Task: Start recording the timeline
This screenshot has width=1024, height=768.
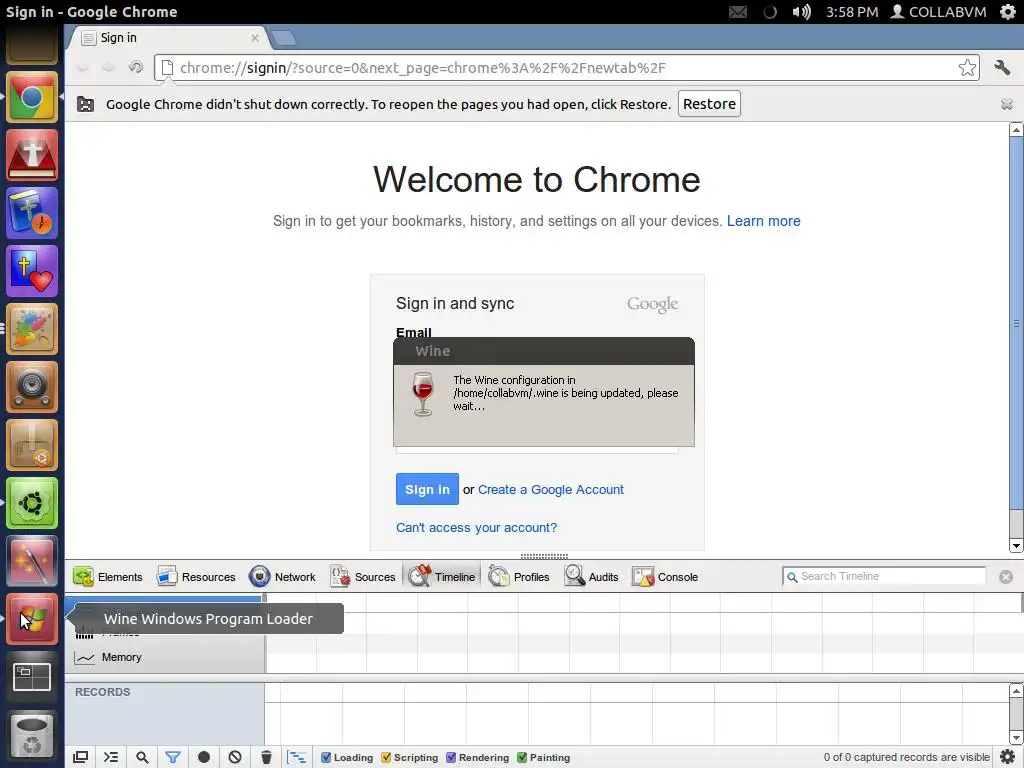Action: (x=204, y=757)
